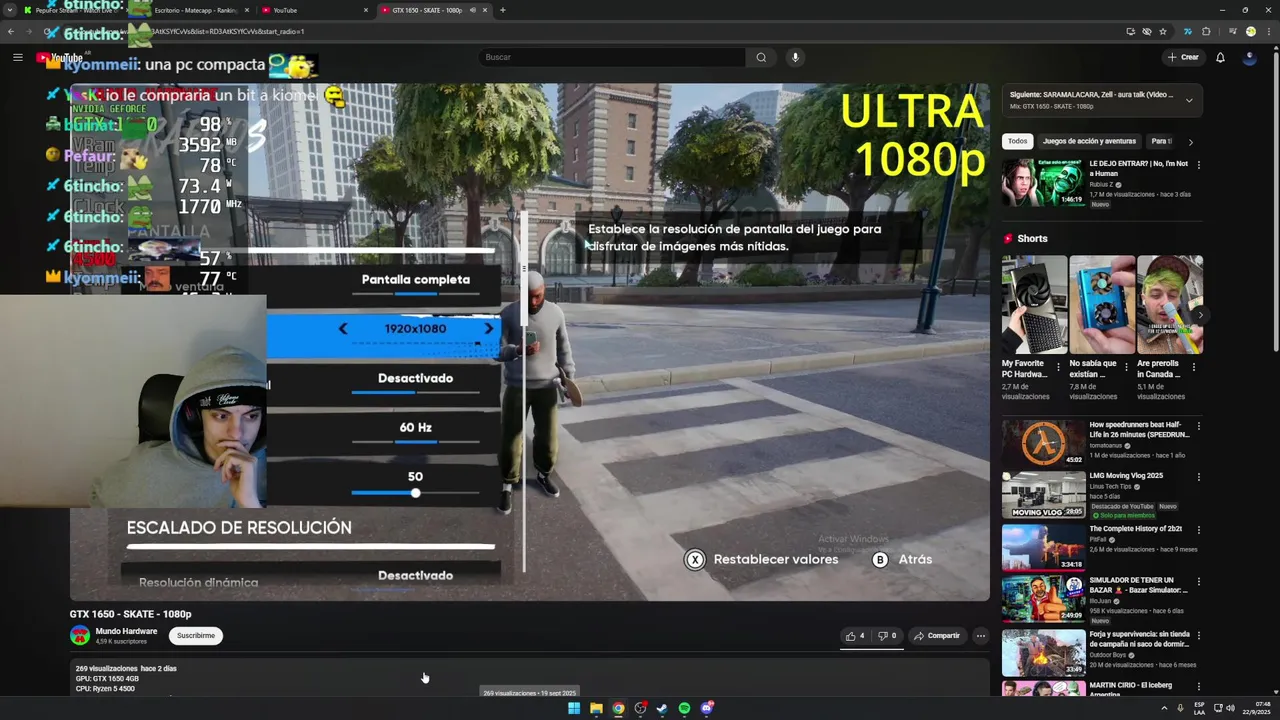Viewport: 1280px width, 720px height.
Task: Open Half-Life speedrunners video thumbnail
Action: tap(1043, 443)
